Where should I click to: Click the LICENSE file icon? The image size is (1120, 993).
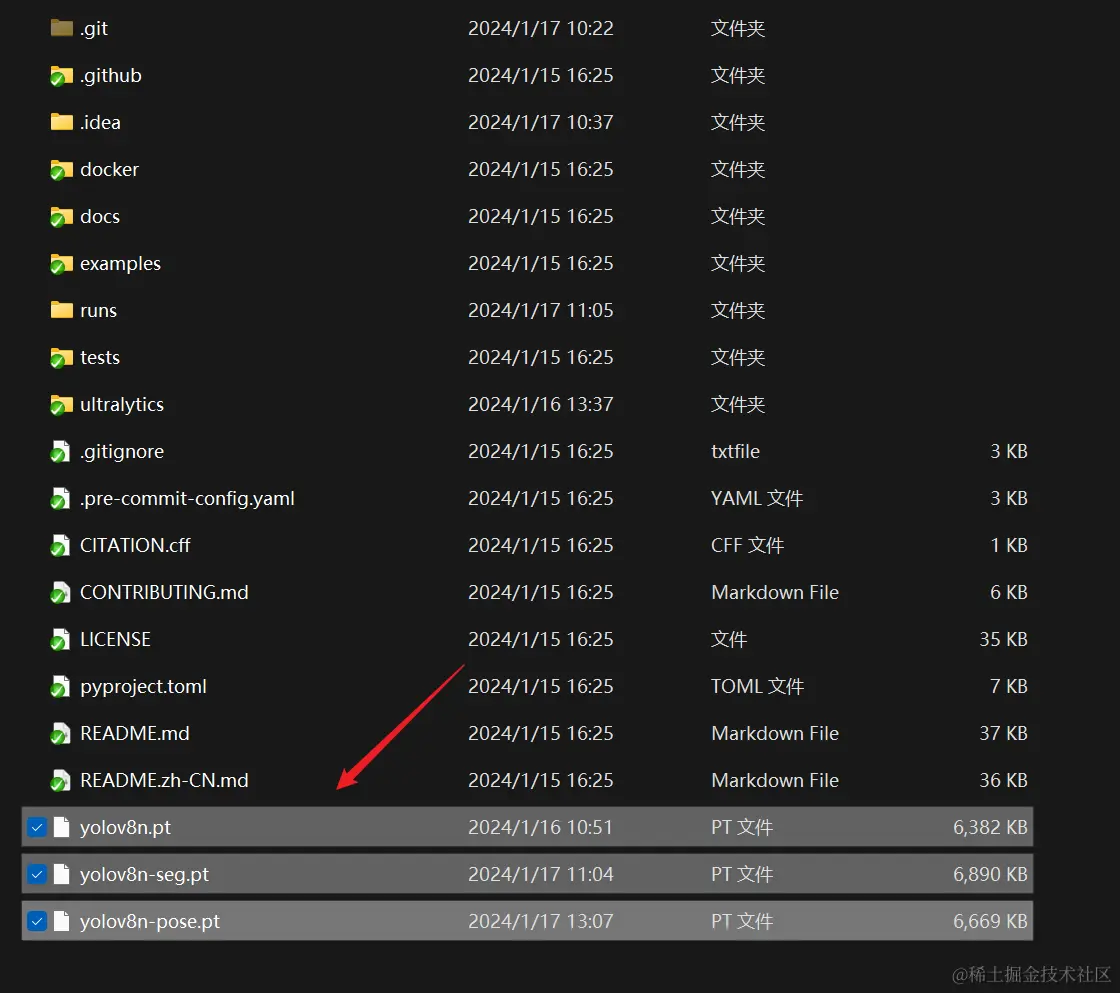[x=61, y=639]
